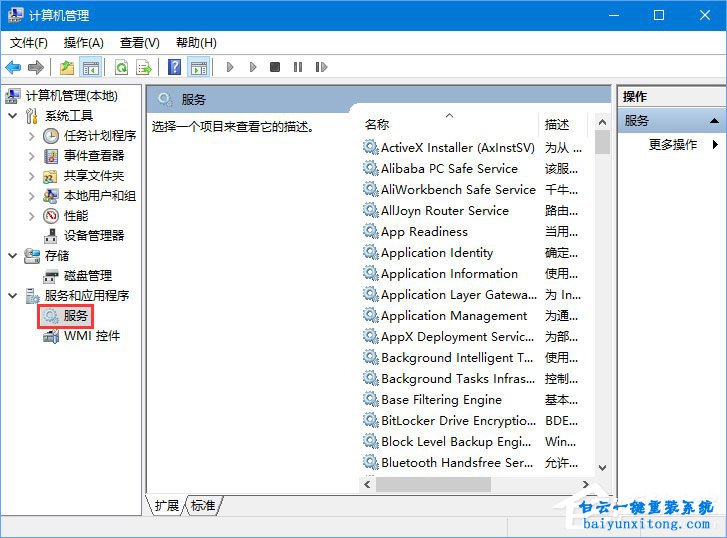Screen dimensions: 727x538
Task: Switch to the 标准 tab
Action: tap(203, 505)
